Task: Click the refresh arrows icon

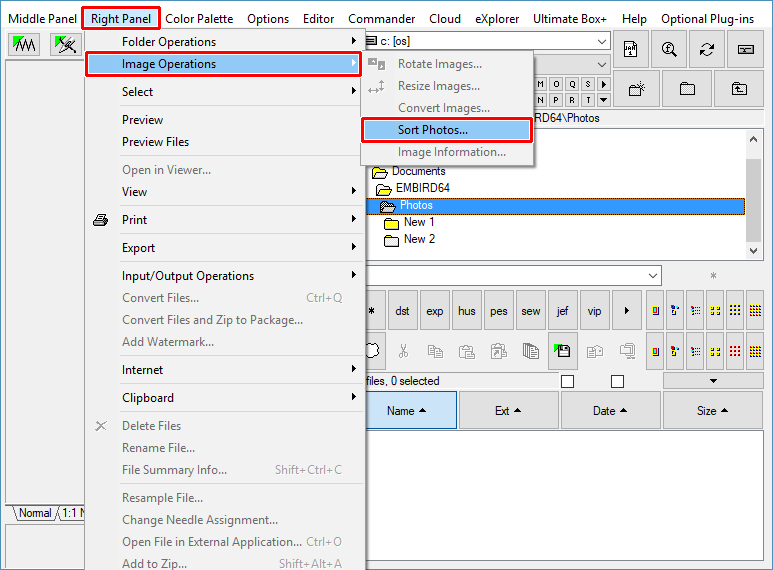Action: tap(707, 48)
